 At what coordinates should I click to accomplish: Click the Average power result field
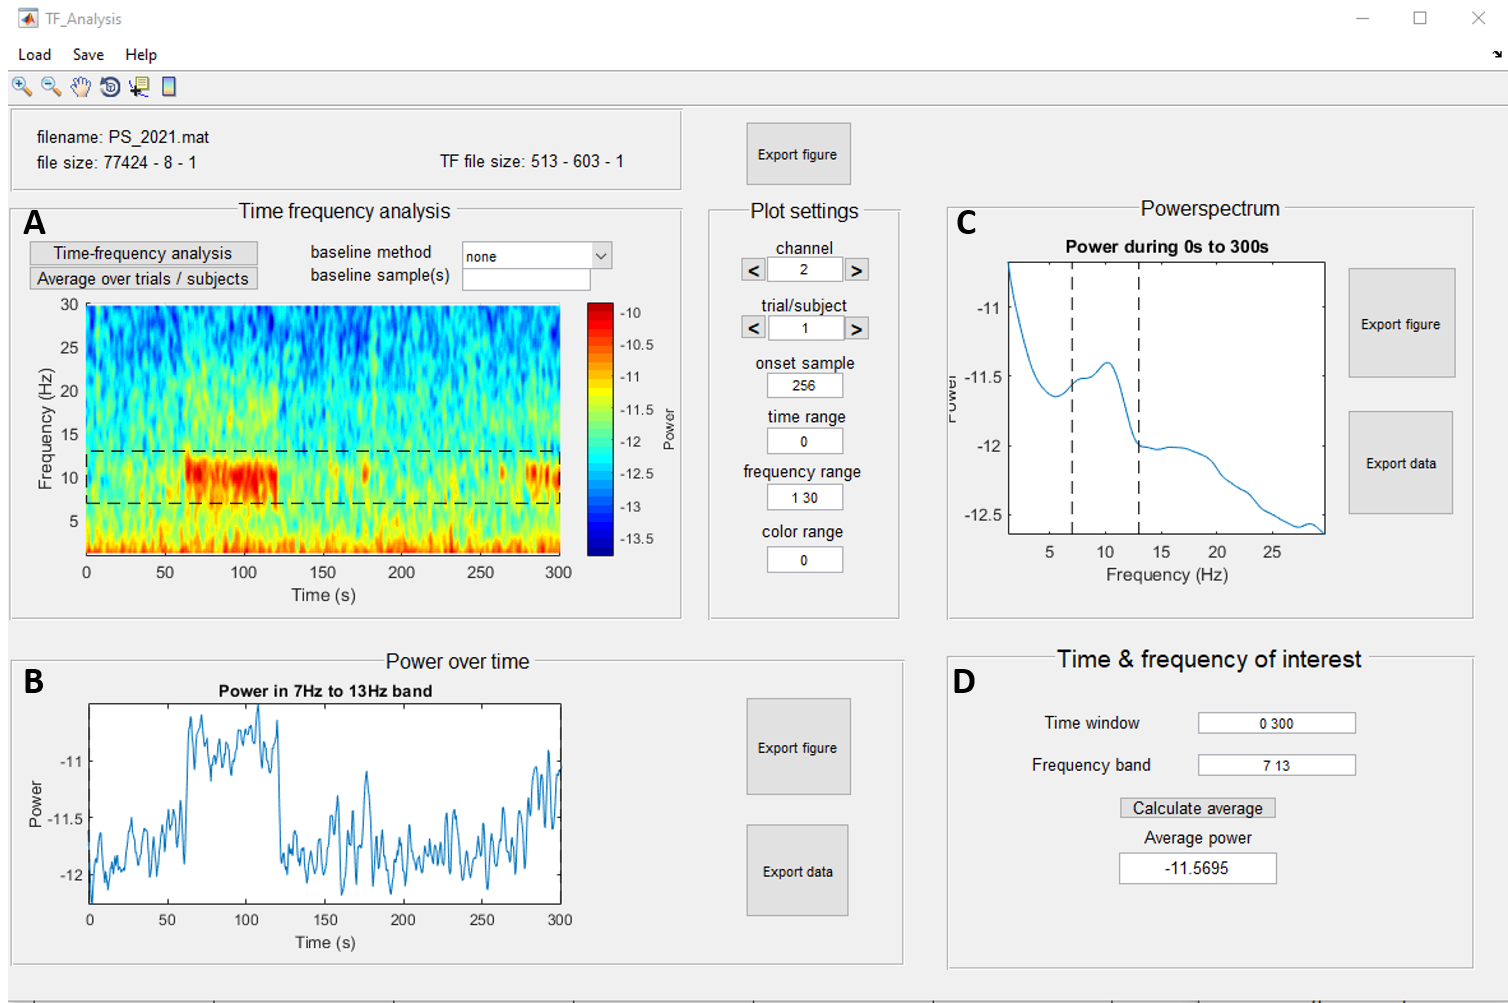[1198, 868]
